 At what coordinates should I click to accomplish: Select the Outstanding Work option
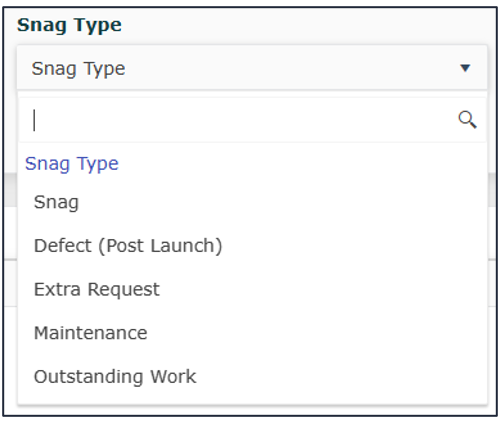(x=252, y=377)
